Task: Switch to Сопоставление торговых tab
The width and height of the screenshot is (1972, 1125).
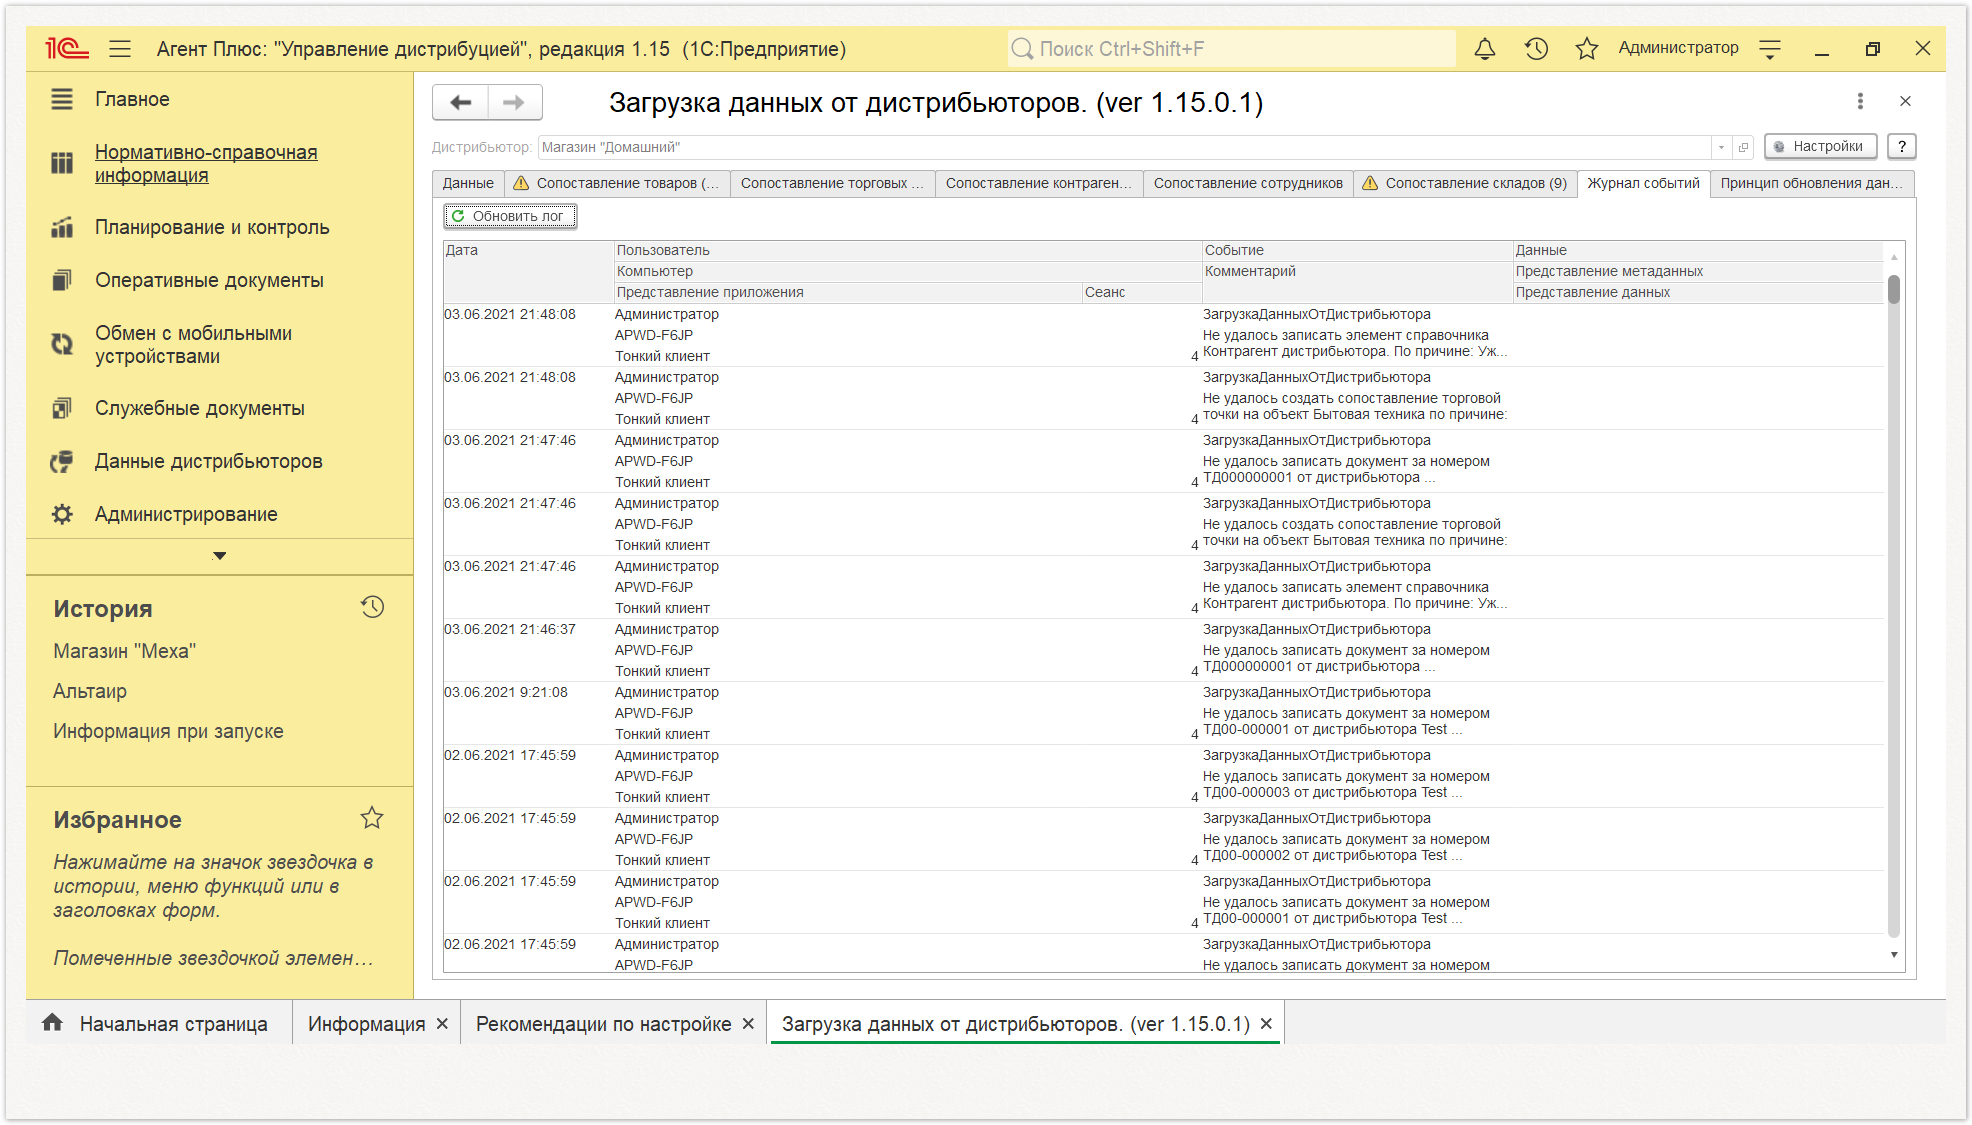Action: tap(833, 183)
